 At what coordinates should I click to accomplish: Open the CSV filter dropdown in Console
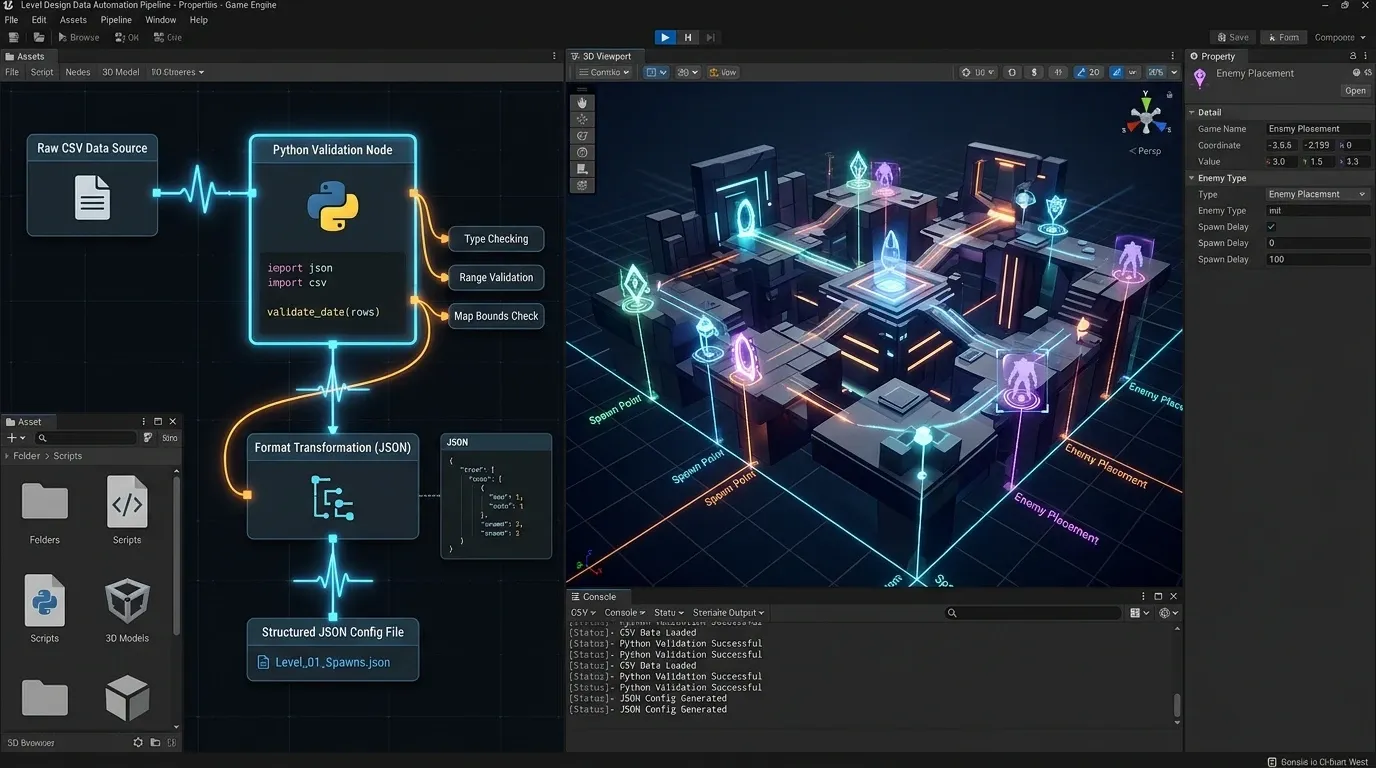coord(584,613)
